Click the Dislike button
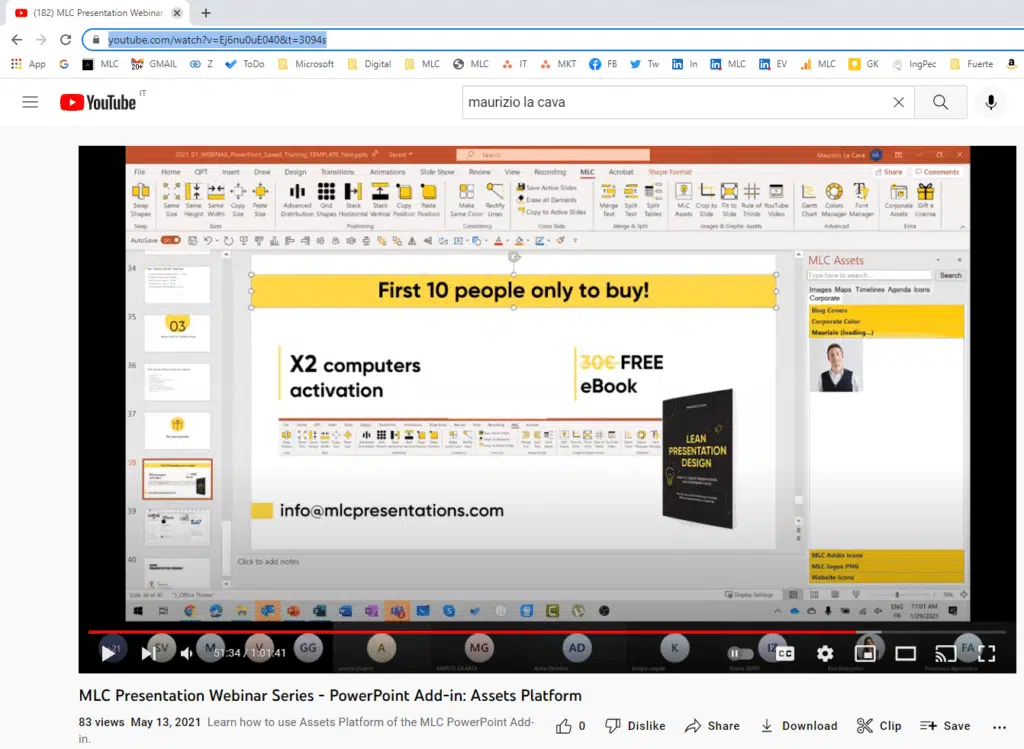Screen dimensions: 1024x749 635,726
